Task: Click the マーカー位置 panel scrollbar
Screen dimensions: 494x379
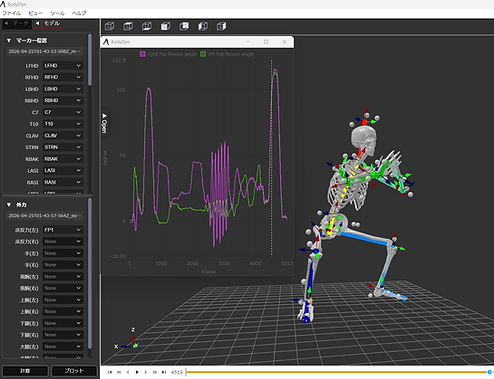Action: [x=90, y=60]
